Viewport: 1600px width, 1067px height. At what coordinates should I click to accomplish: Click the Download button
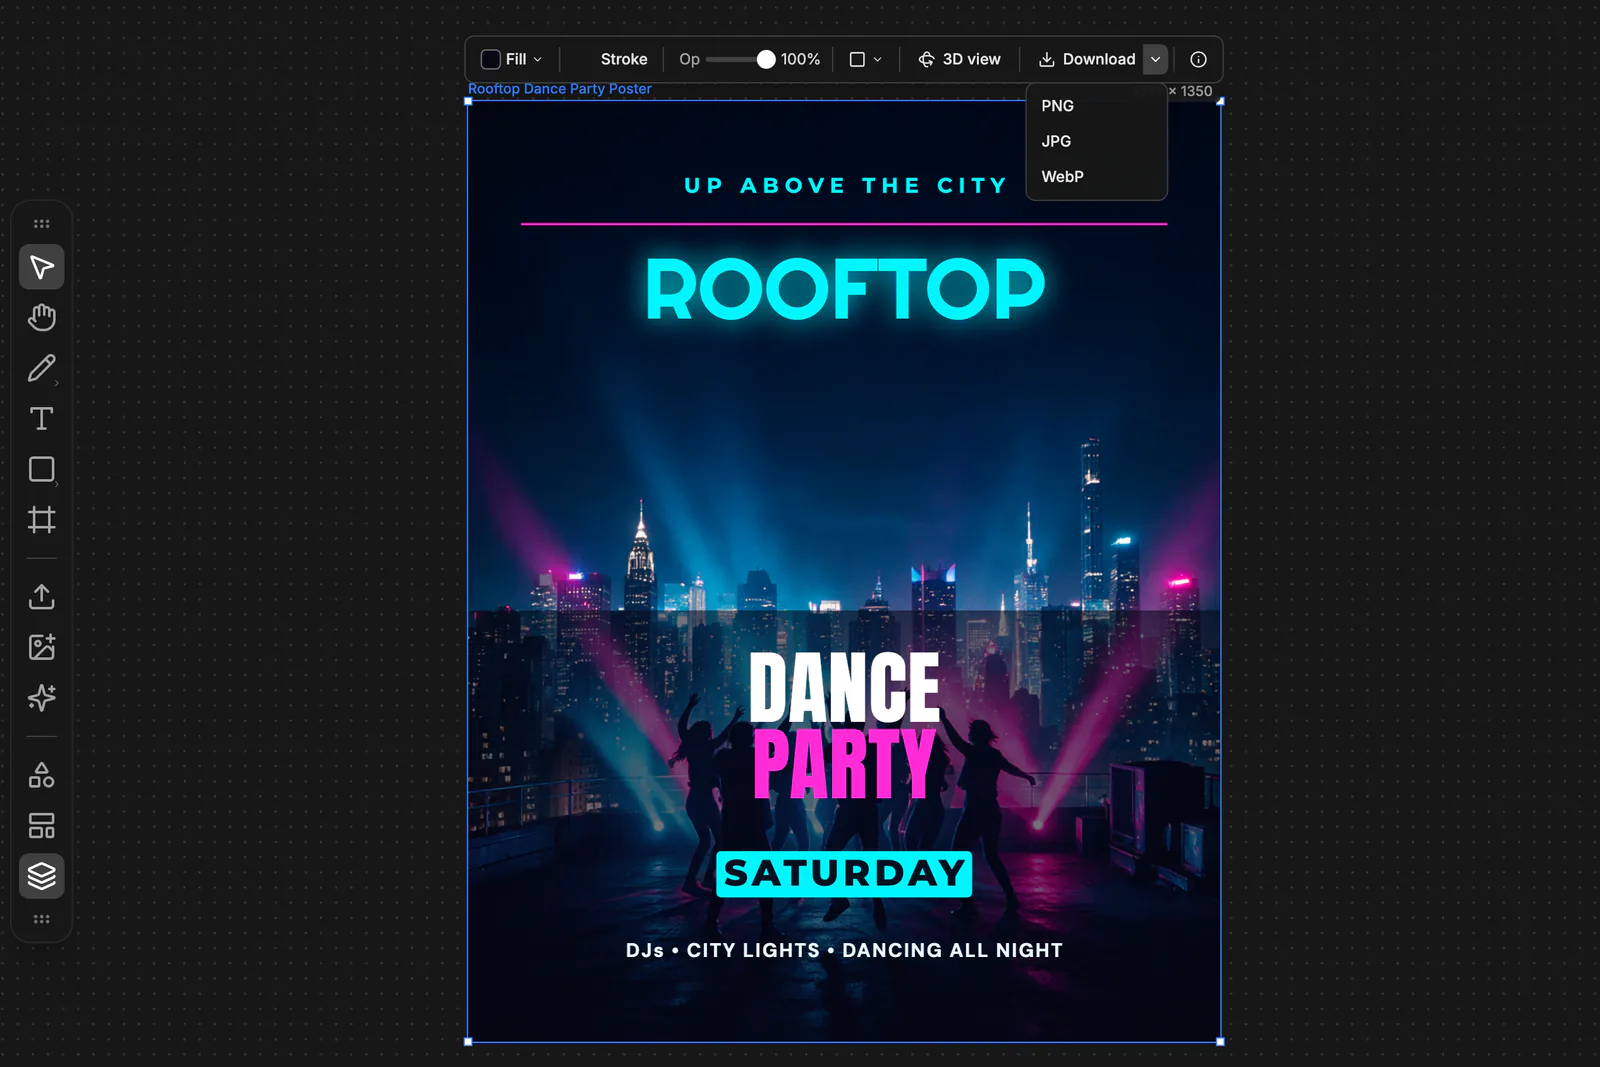1087,59
